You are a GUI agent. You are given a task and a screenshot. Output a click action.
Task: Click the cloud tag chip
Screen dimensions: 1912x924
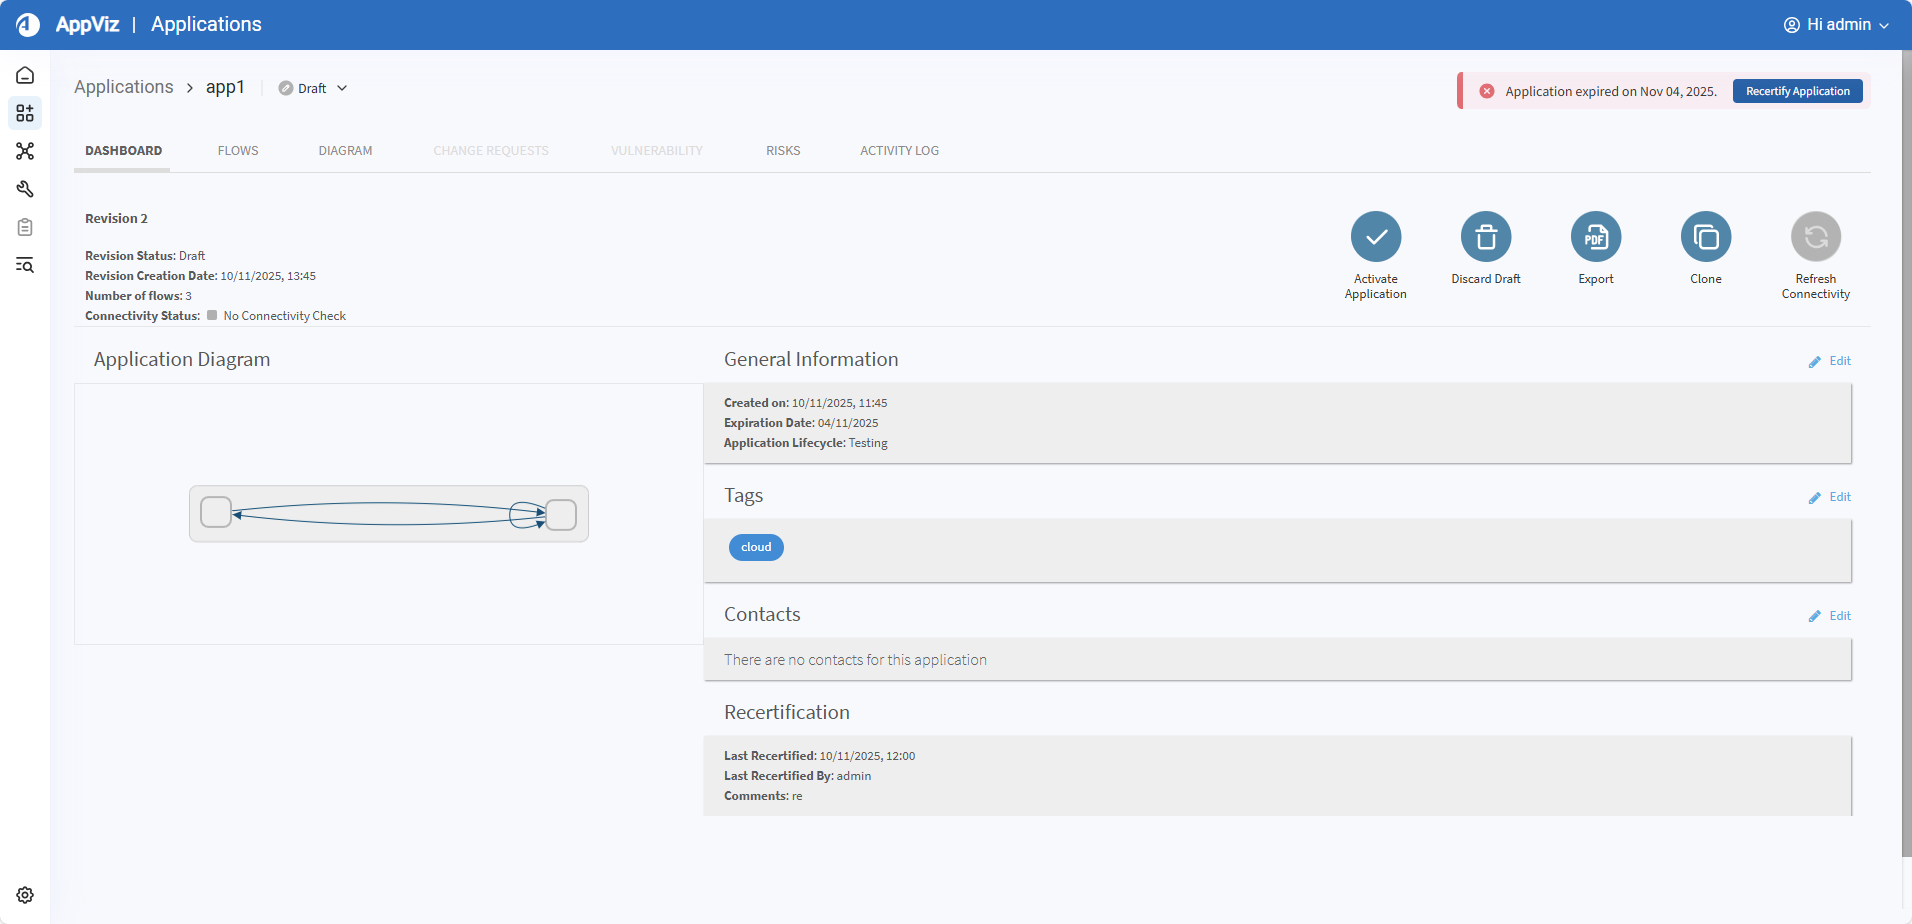click(756, 547)
